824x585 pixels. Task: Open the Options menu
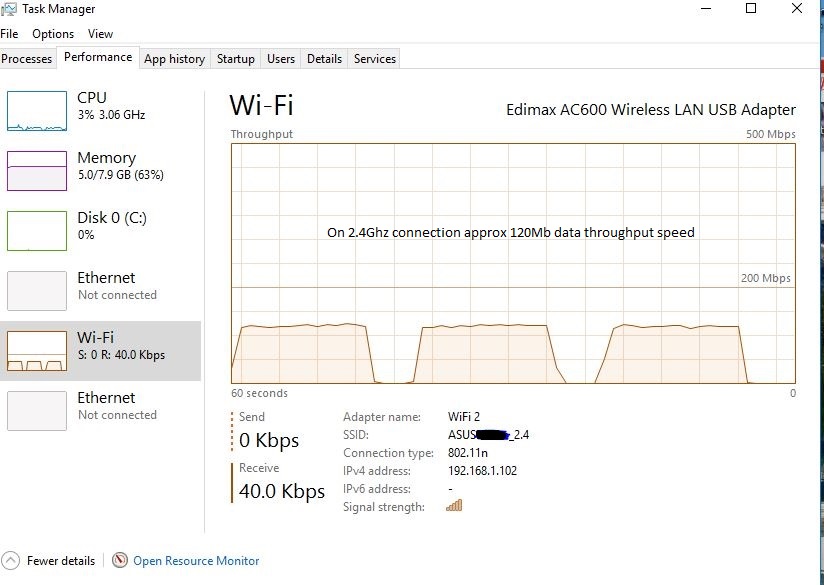(52, 33)
